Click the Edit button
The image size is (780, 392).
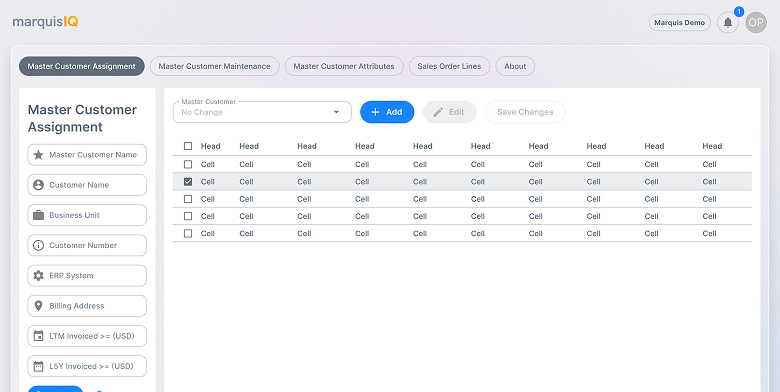[450, 112]
